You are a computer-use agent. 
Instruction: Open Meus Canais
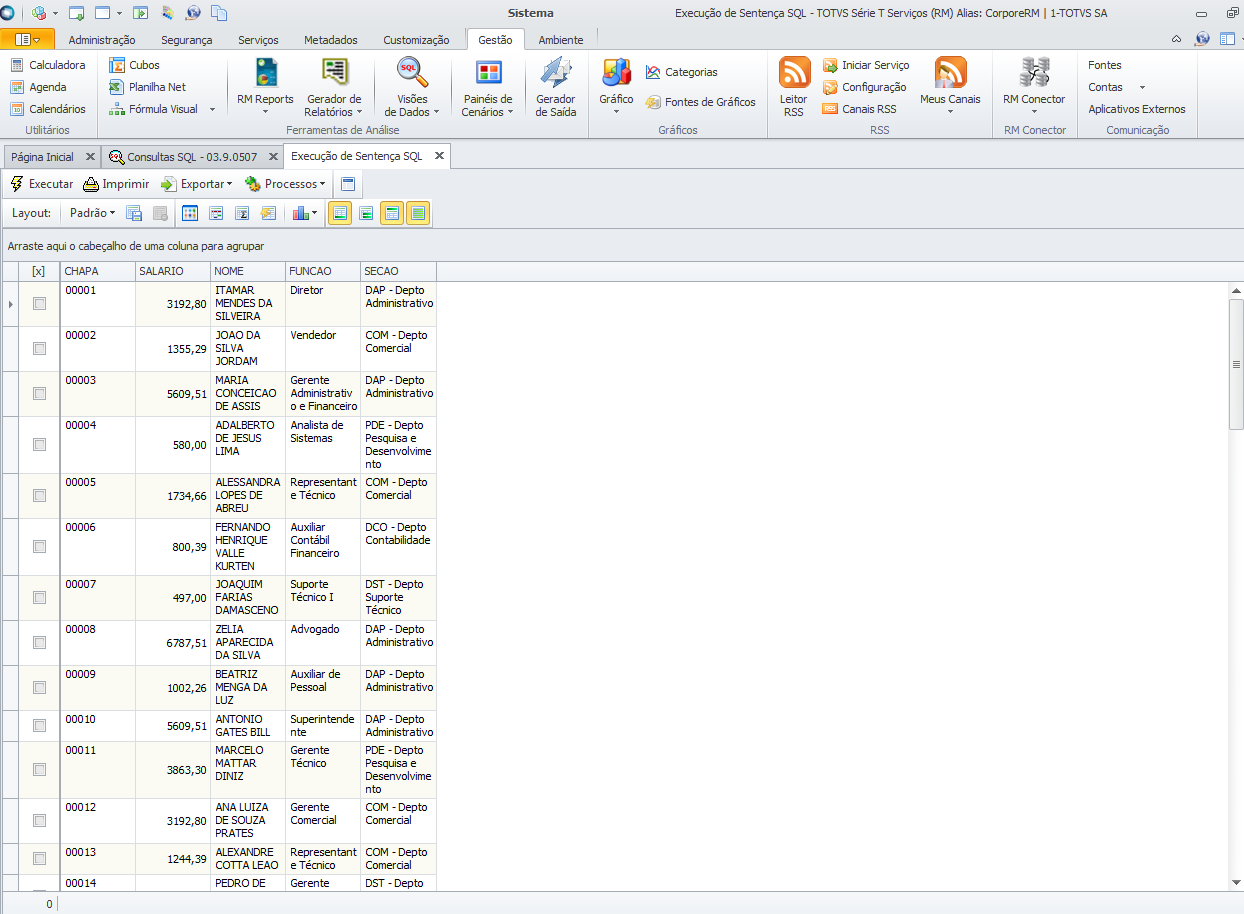click(x=950, y=86)
